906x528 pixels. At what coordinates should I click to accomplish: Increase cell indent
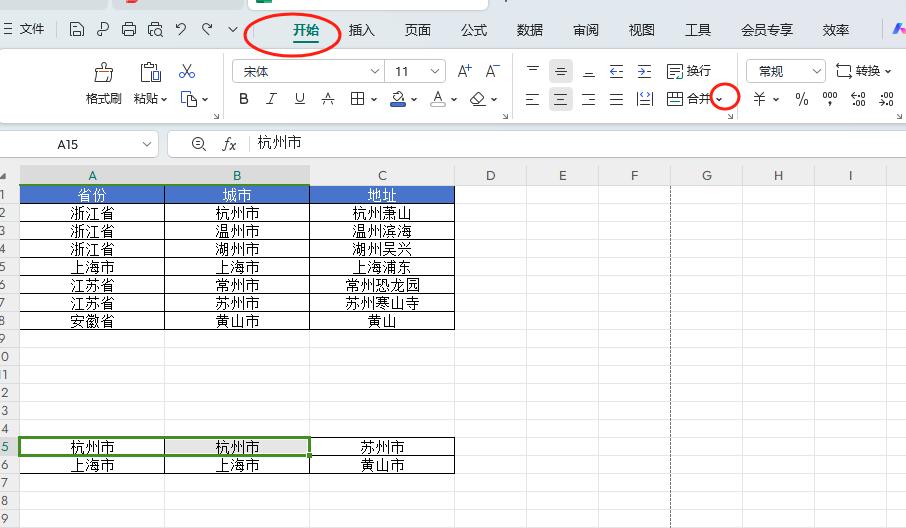[644, 71]
